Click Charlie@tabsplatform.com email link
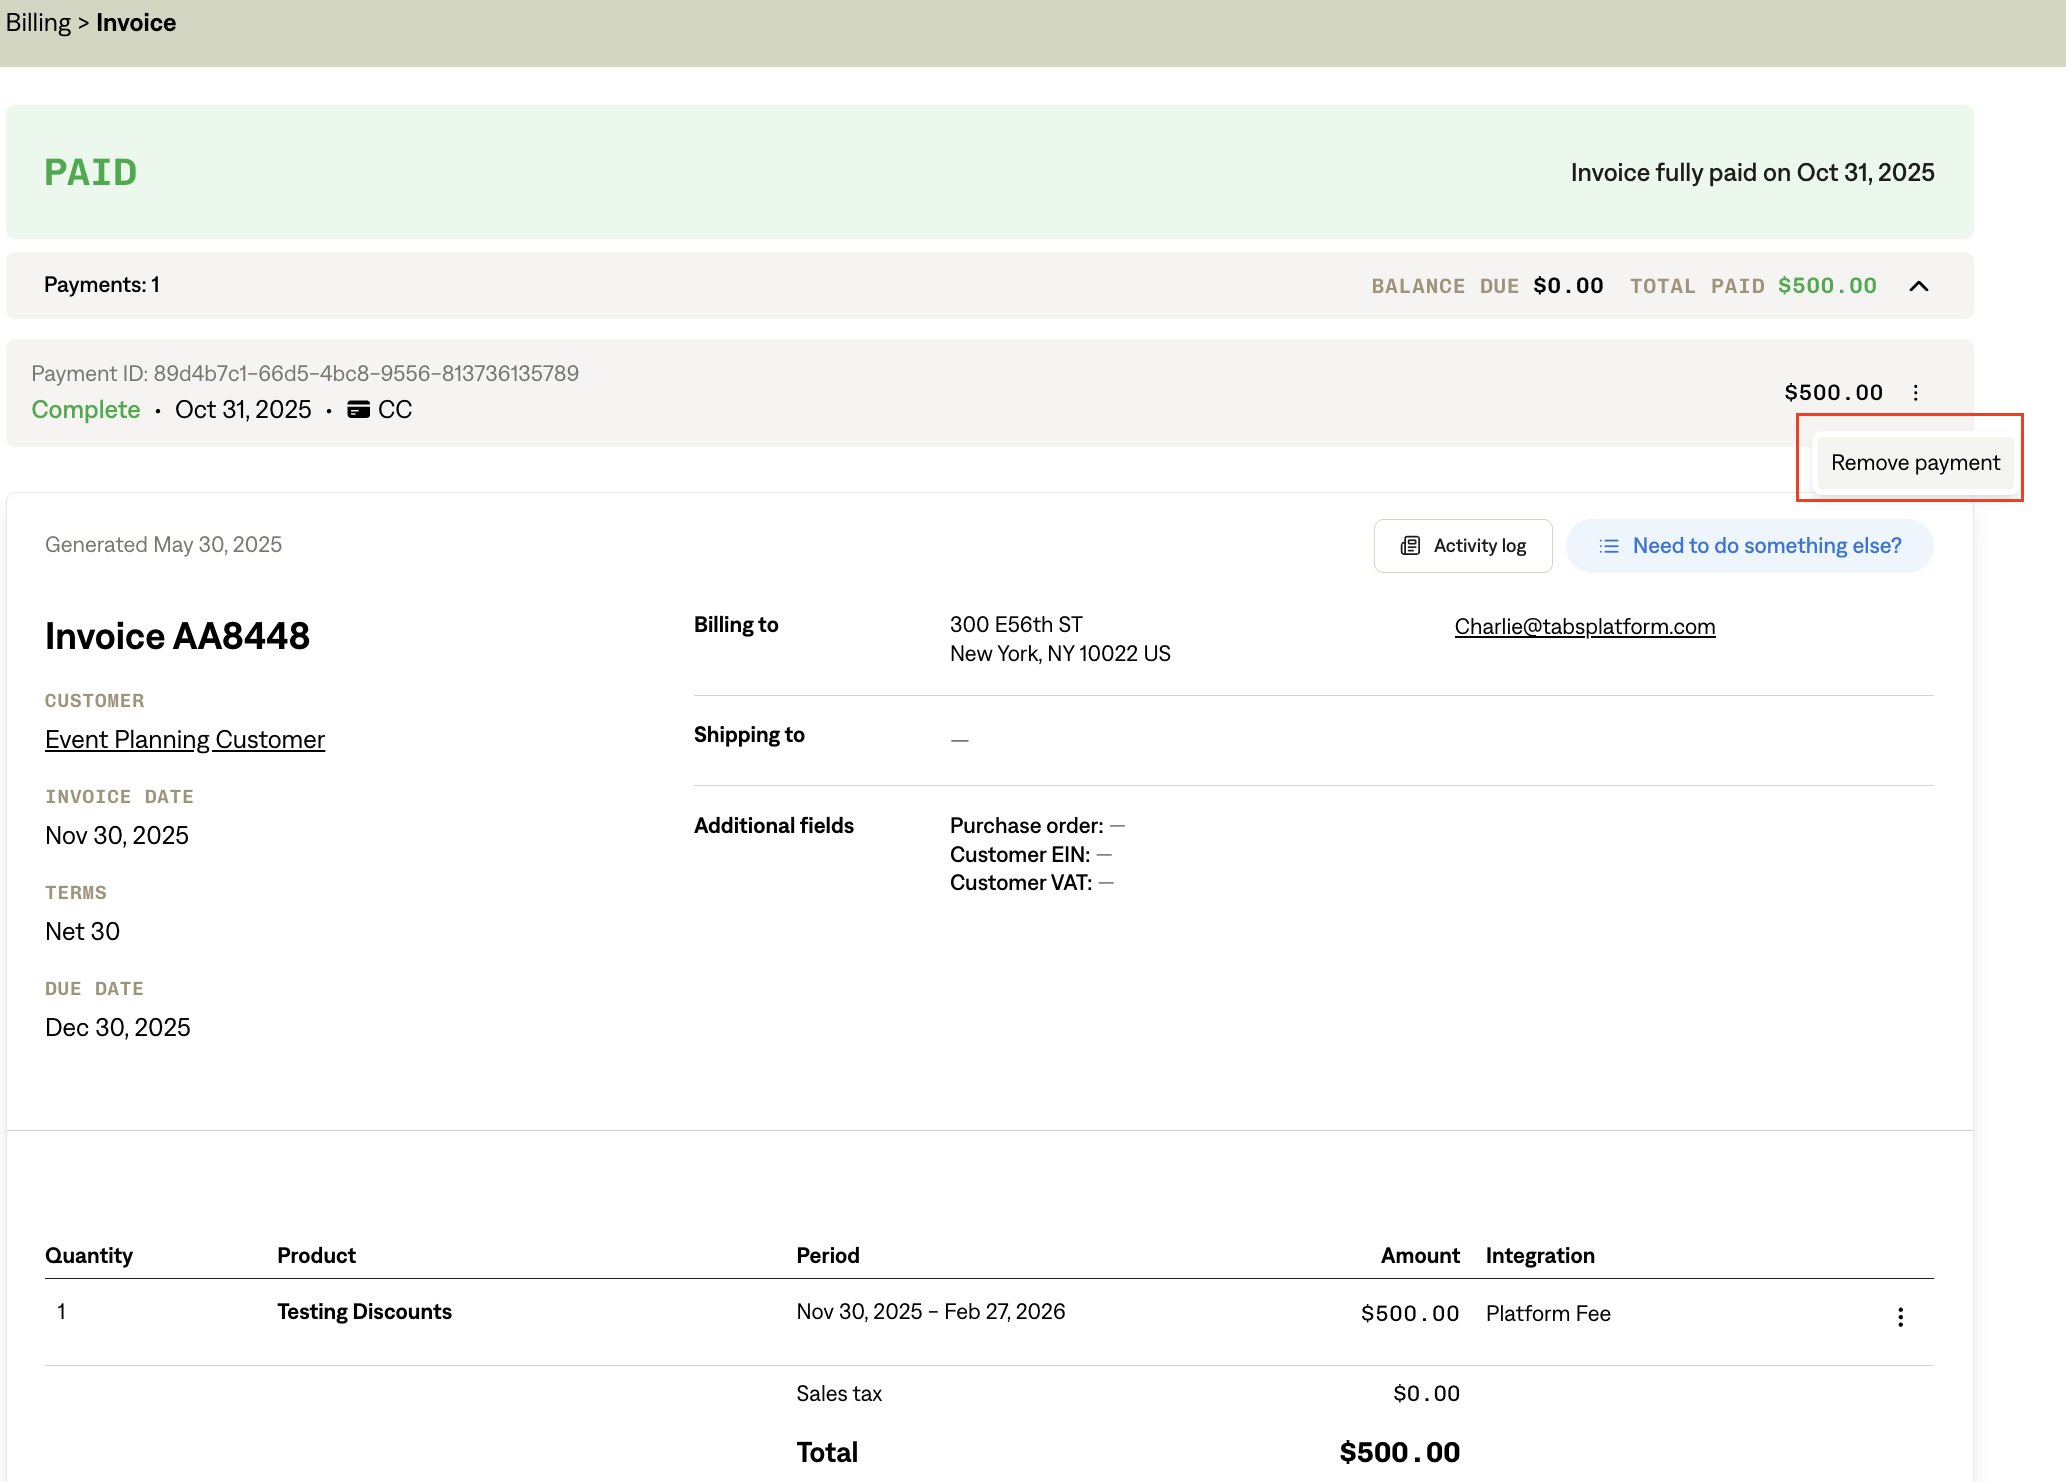2066x1482 pixels. 1584,627
